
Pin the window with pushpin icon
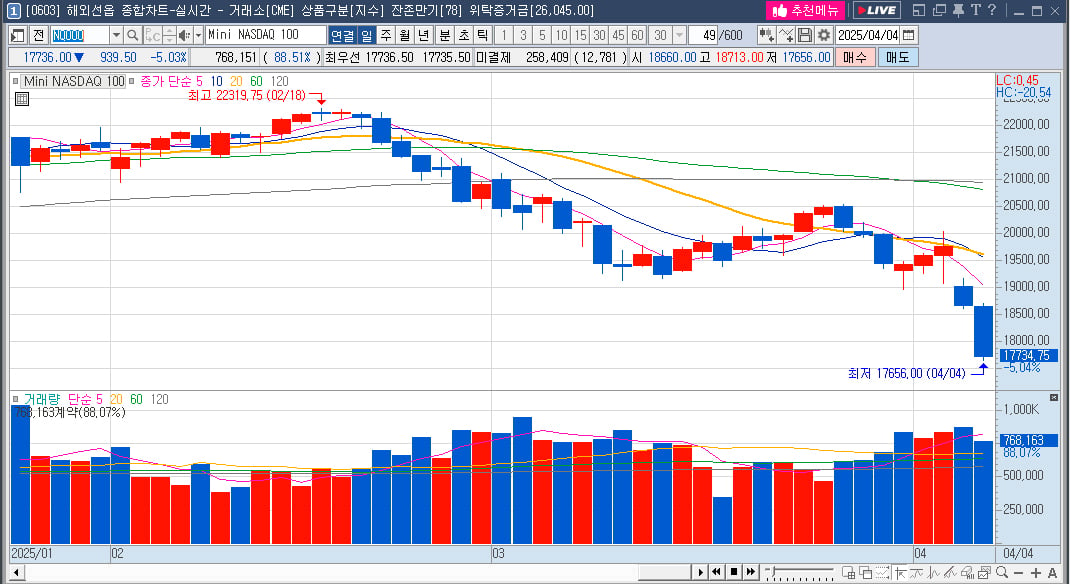pyautogui.click(x=958, y=10)
